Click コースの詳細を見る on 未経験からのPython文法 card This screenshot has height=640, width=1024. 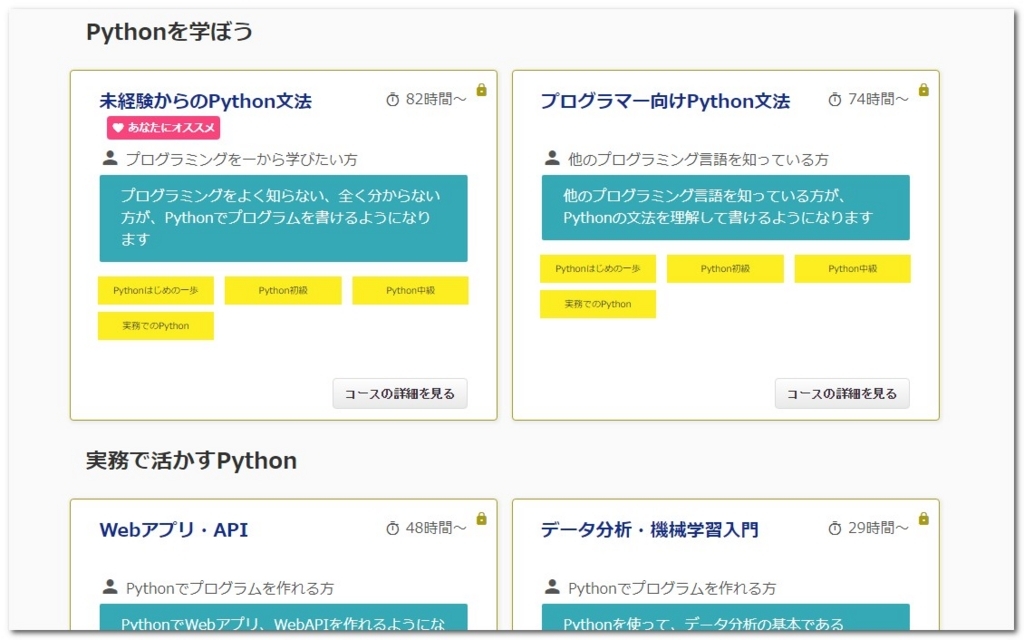point(400,393)
